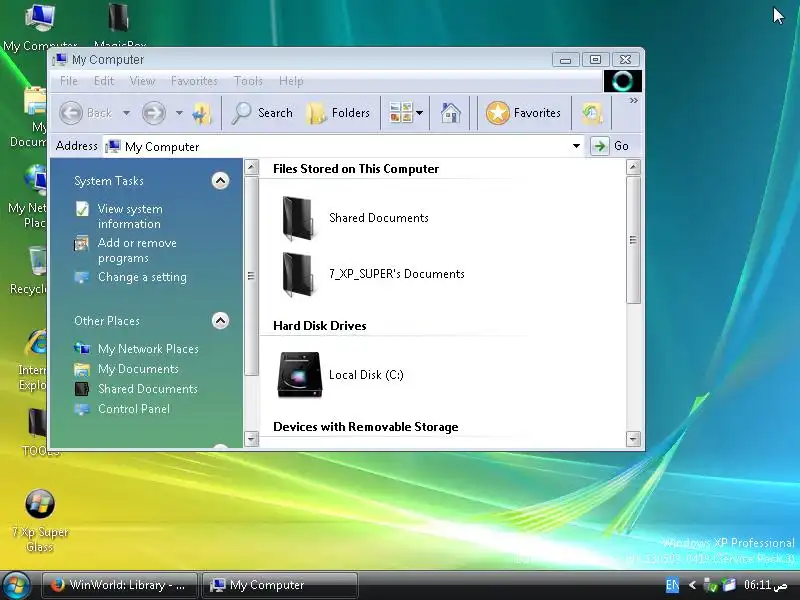Click the Home house icon
This screenshot has height=600, width=800.
pos(451,113)
